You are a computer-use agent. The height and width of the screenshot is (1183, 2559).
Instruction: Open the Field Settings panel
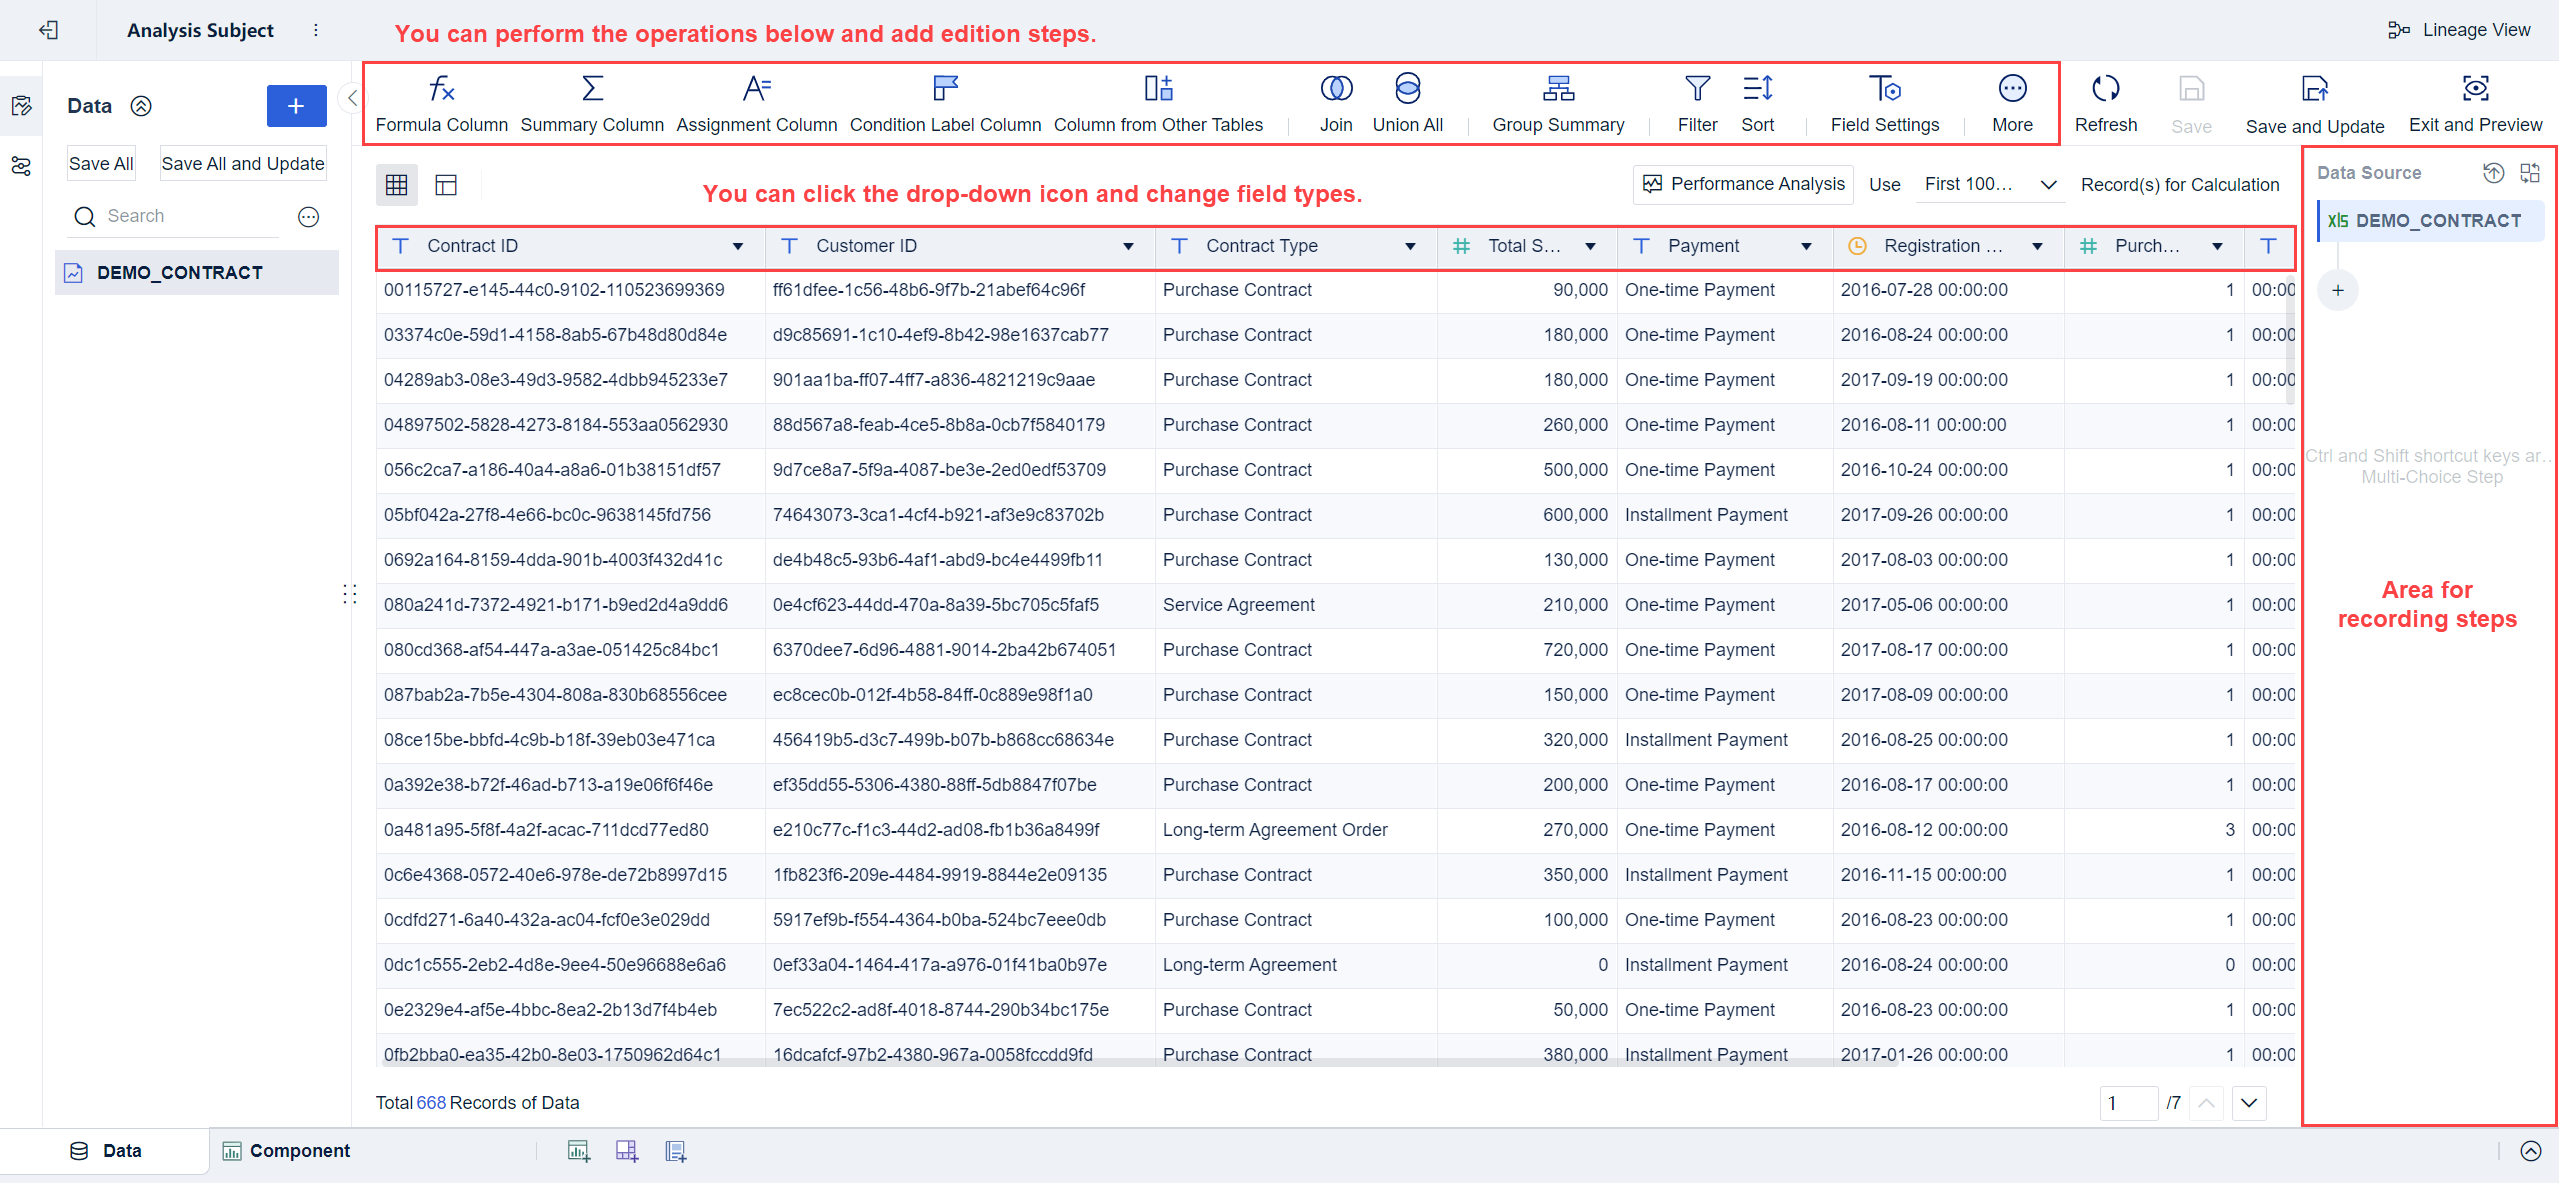[1884, 102]
